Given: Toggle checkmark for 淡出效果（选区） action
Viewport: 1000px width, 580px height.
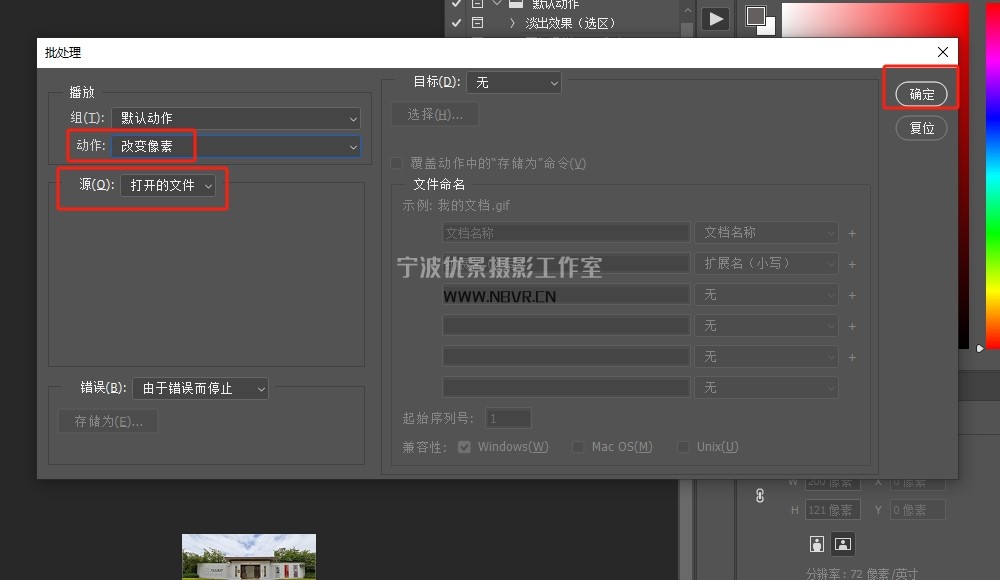Looking at the screenshot, I should coord(456,22).
